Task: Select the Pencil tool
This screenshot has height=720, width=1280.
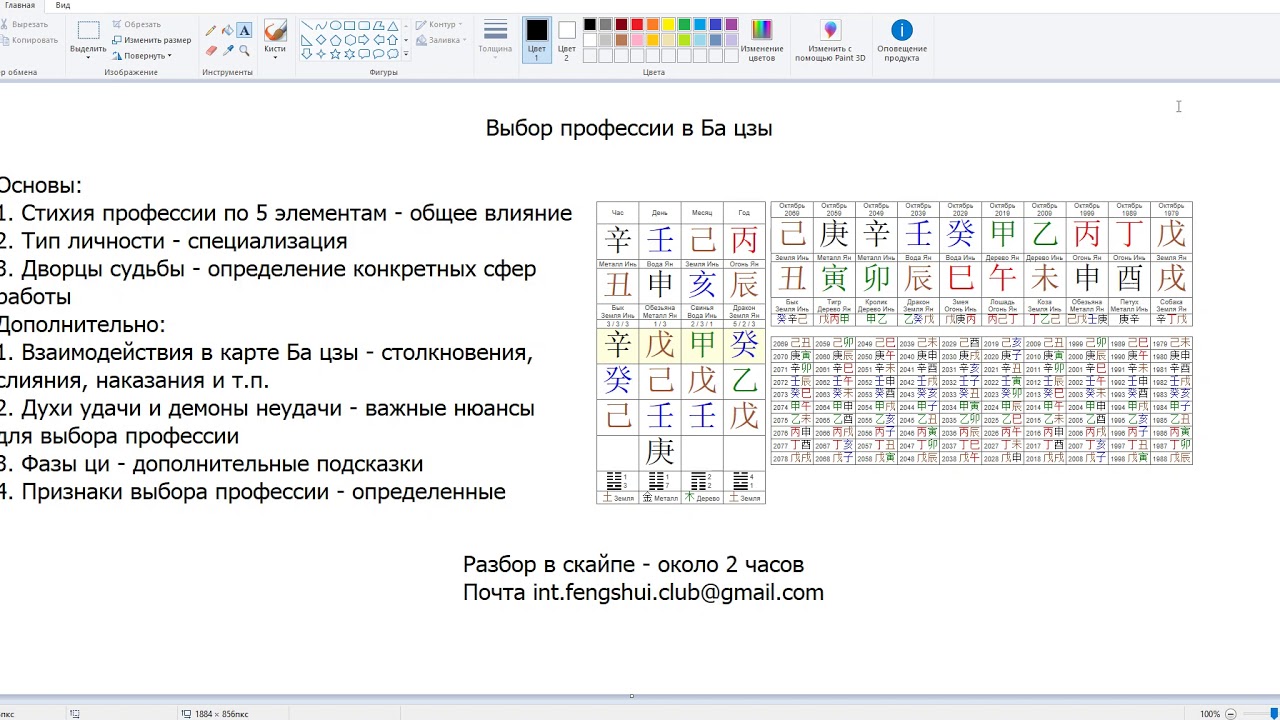Action: (211, 31)
